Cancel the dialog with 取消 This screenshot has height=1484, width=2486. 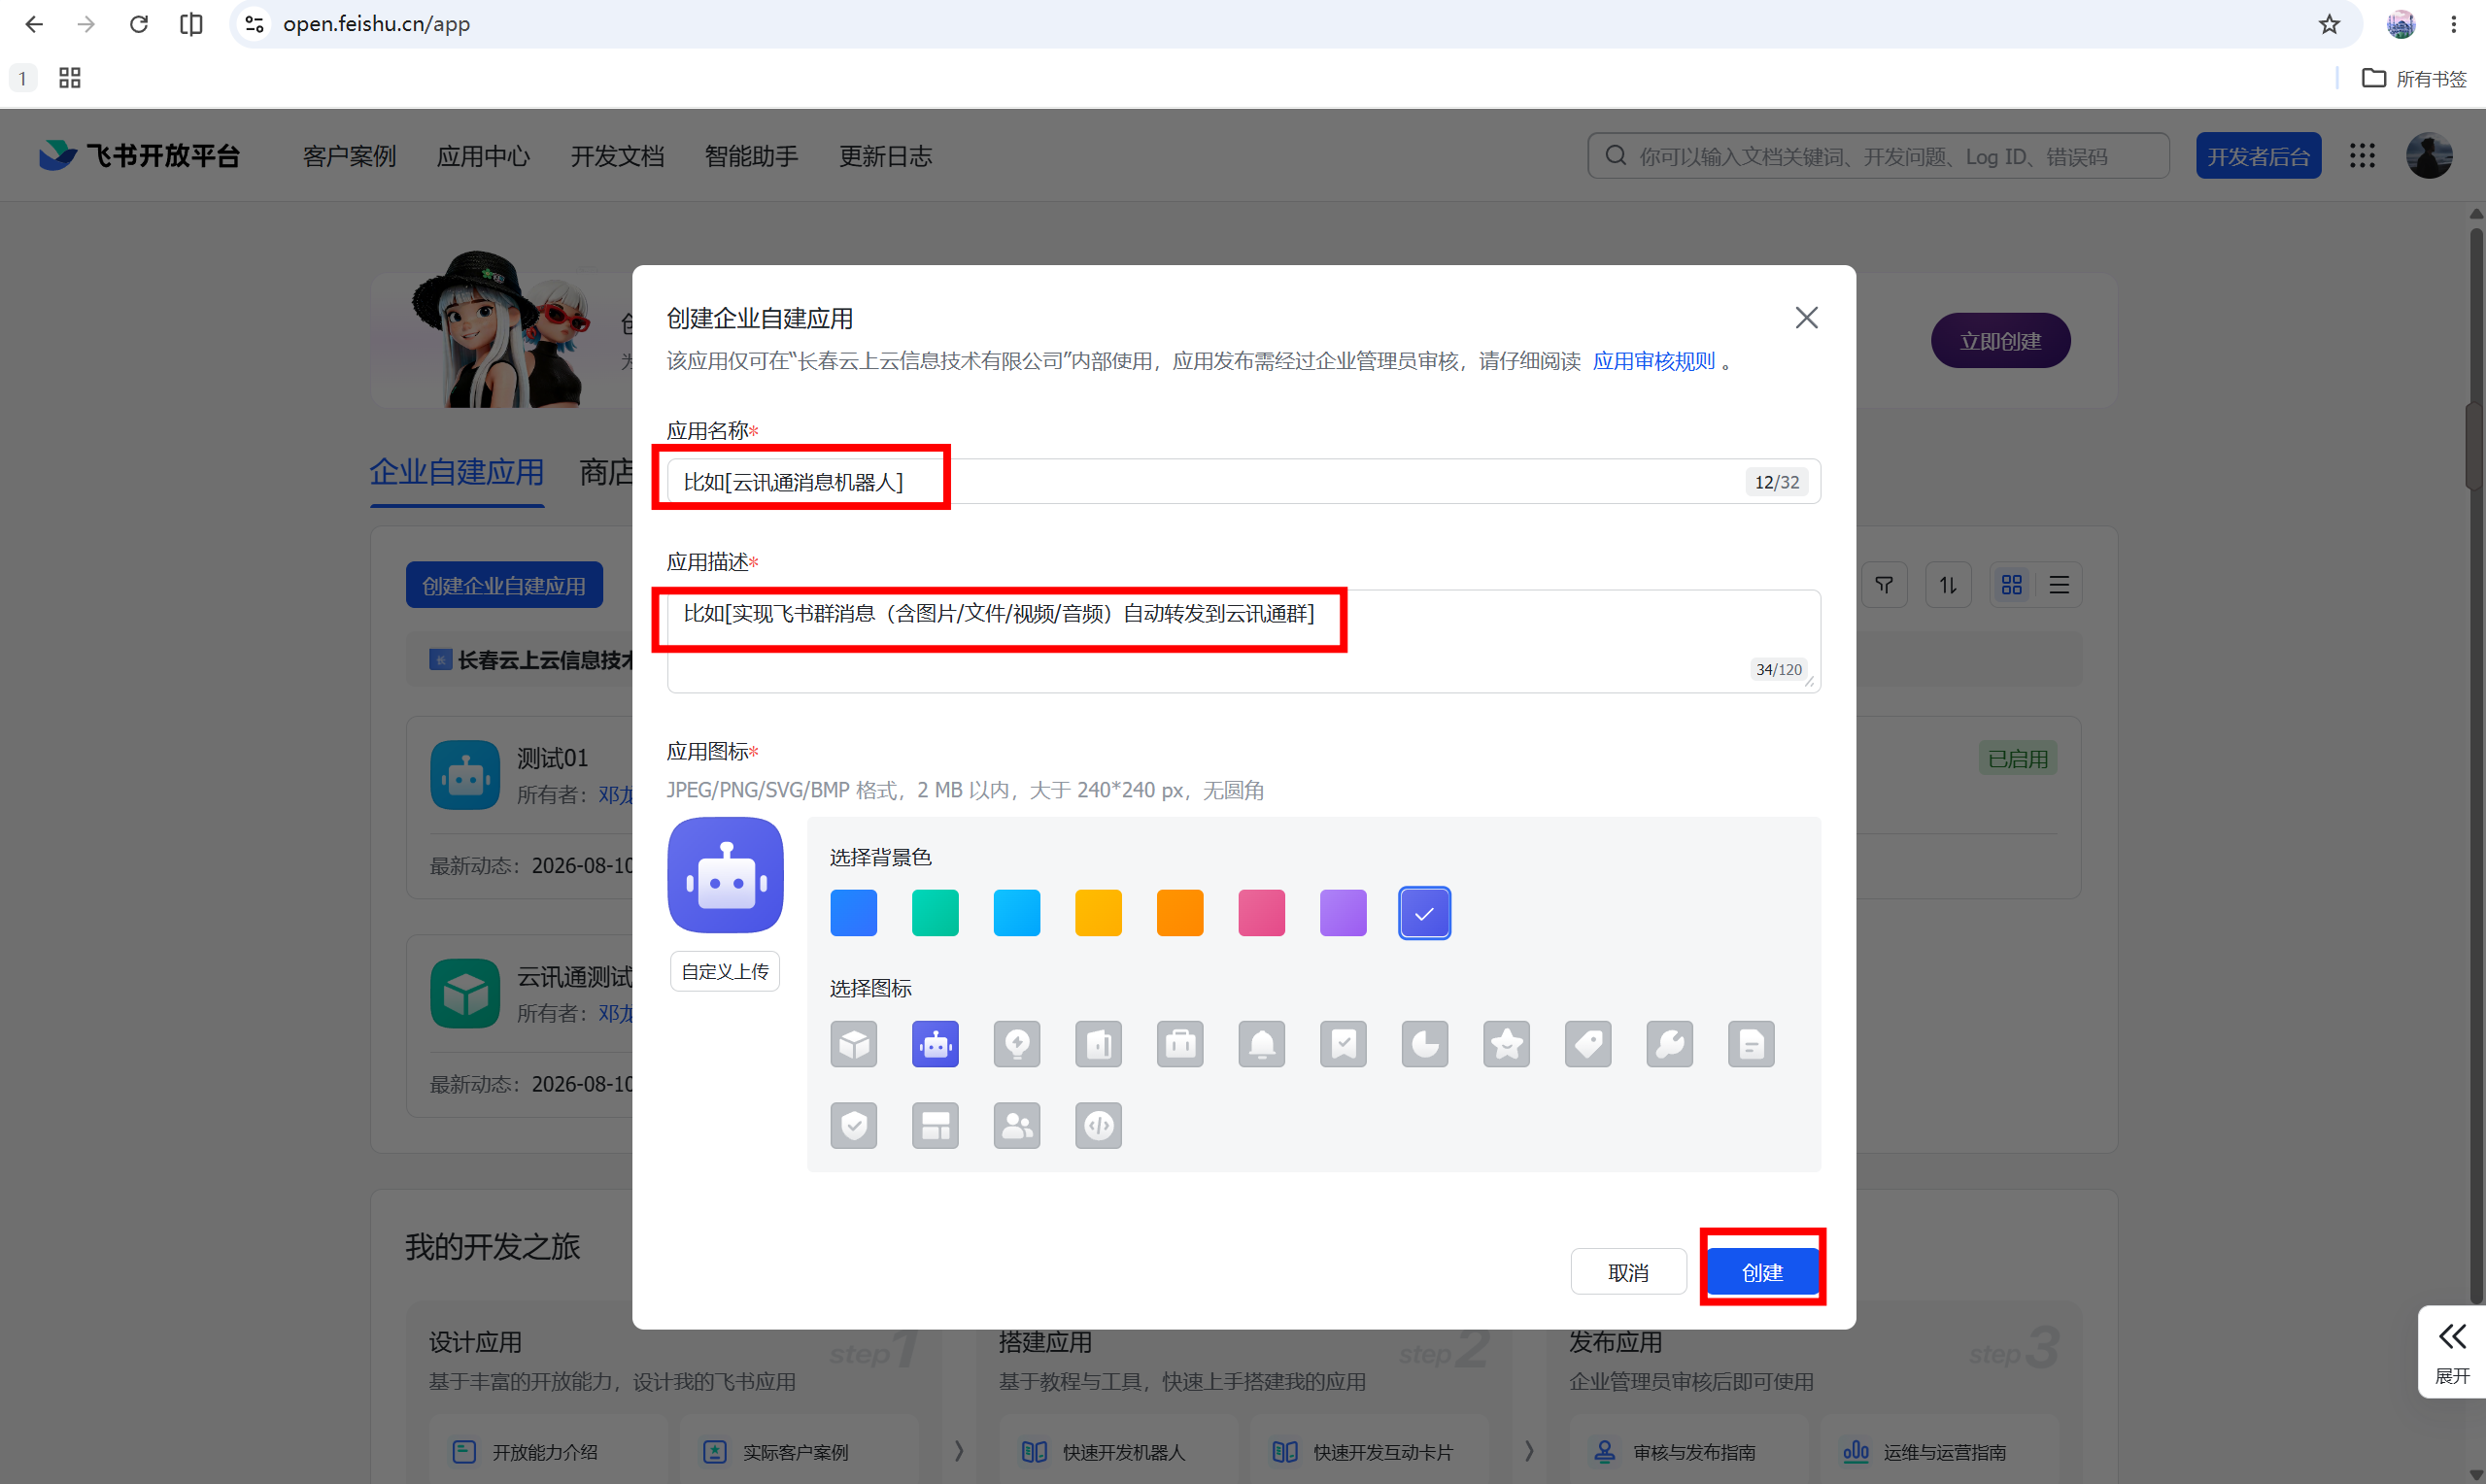pyautogui.click(x=1629, y=1272)
